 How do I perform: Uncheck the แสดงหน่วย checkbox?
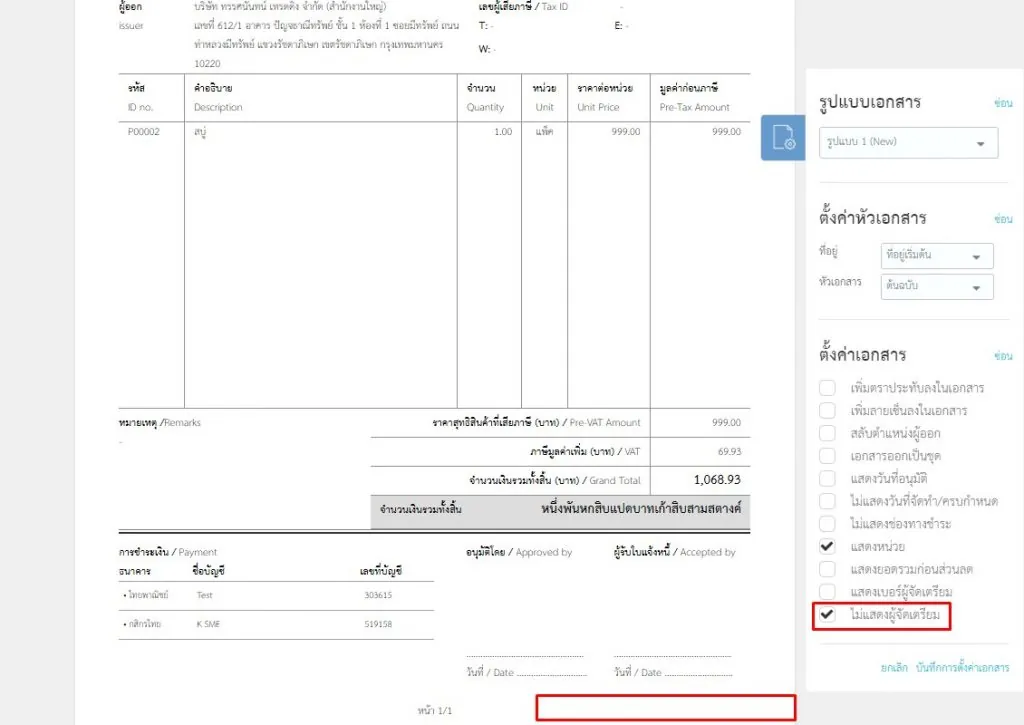(828, 546)
